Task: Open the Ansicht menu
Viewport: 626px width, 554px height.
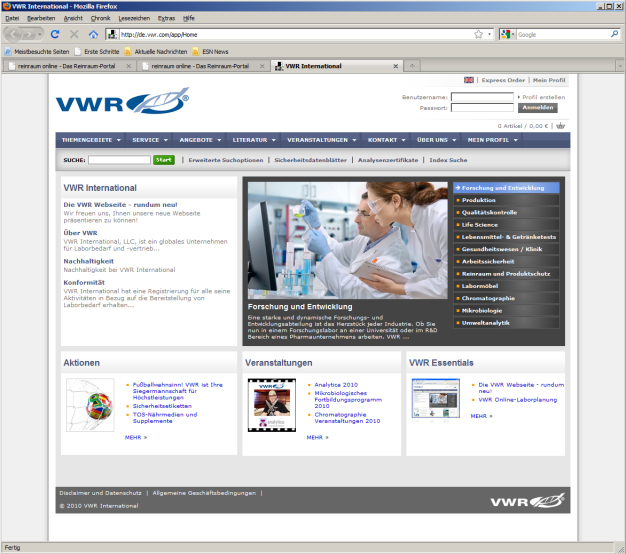Action: (x=73, y=18)
